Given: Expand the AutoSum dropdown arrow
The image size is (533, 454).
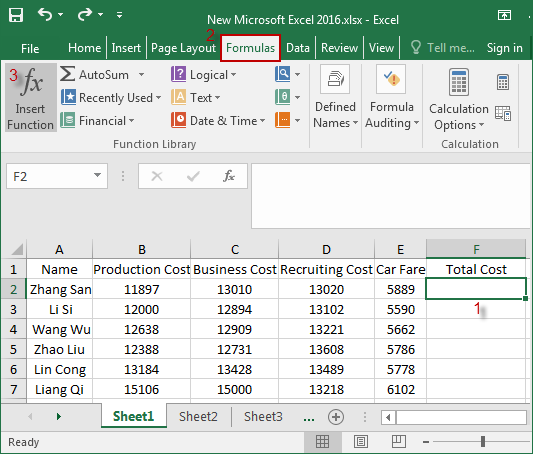Looking at the screenshot, I should [141, 74].
